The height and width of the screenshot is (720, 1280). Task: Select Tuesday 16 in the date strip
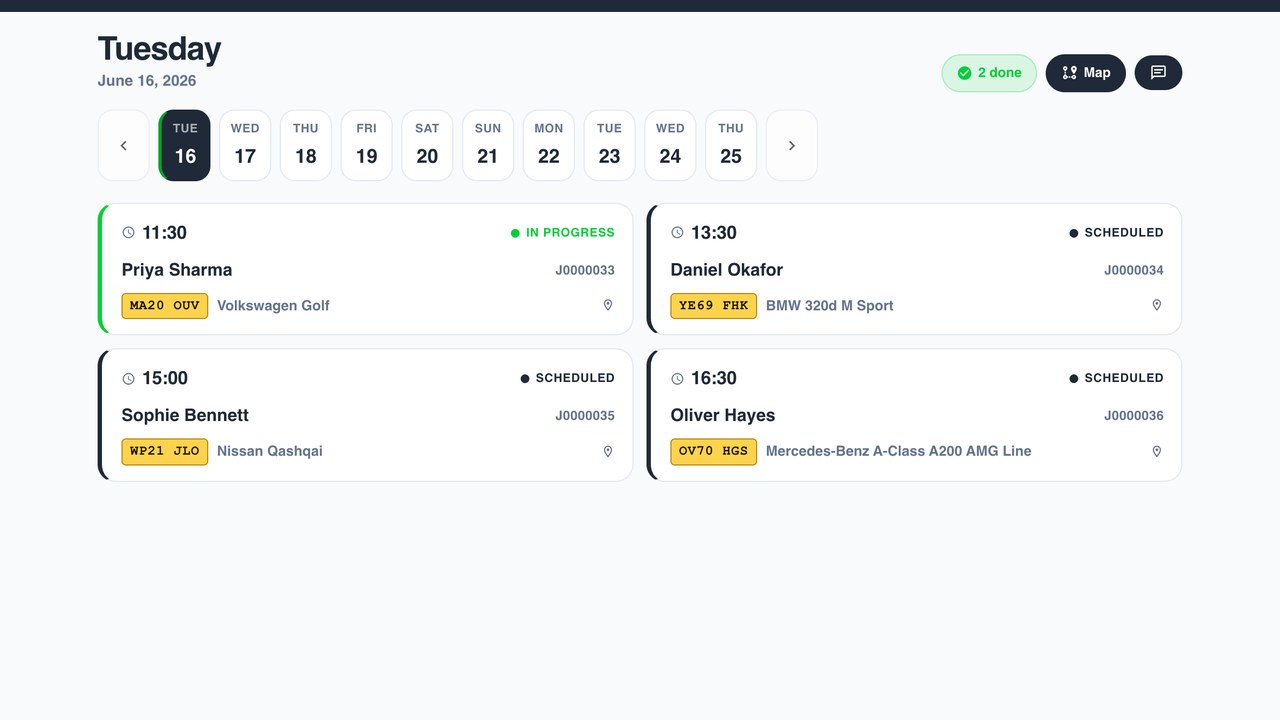(x=185, y=145)
